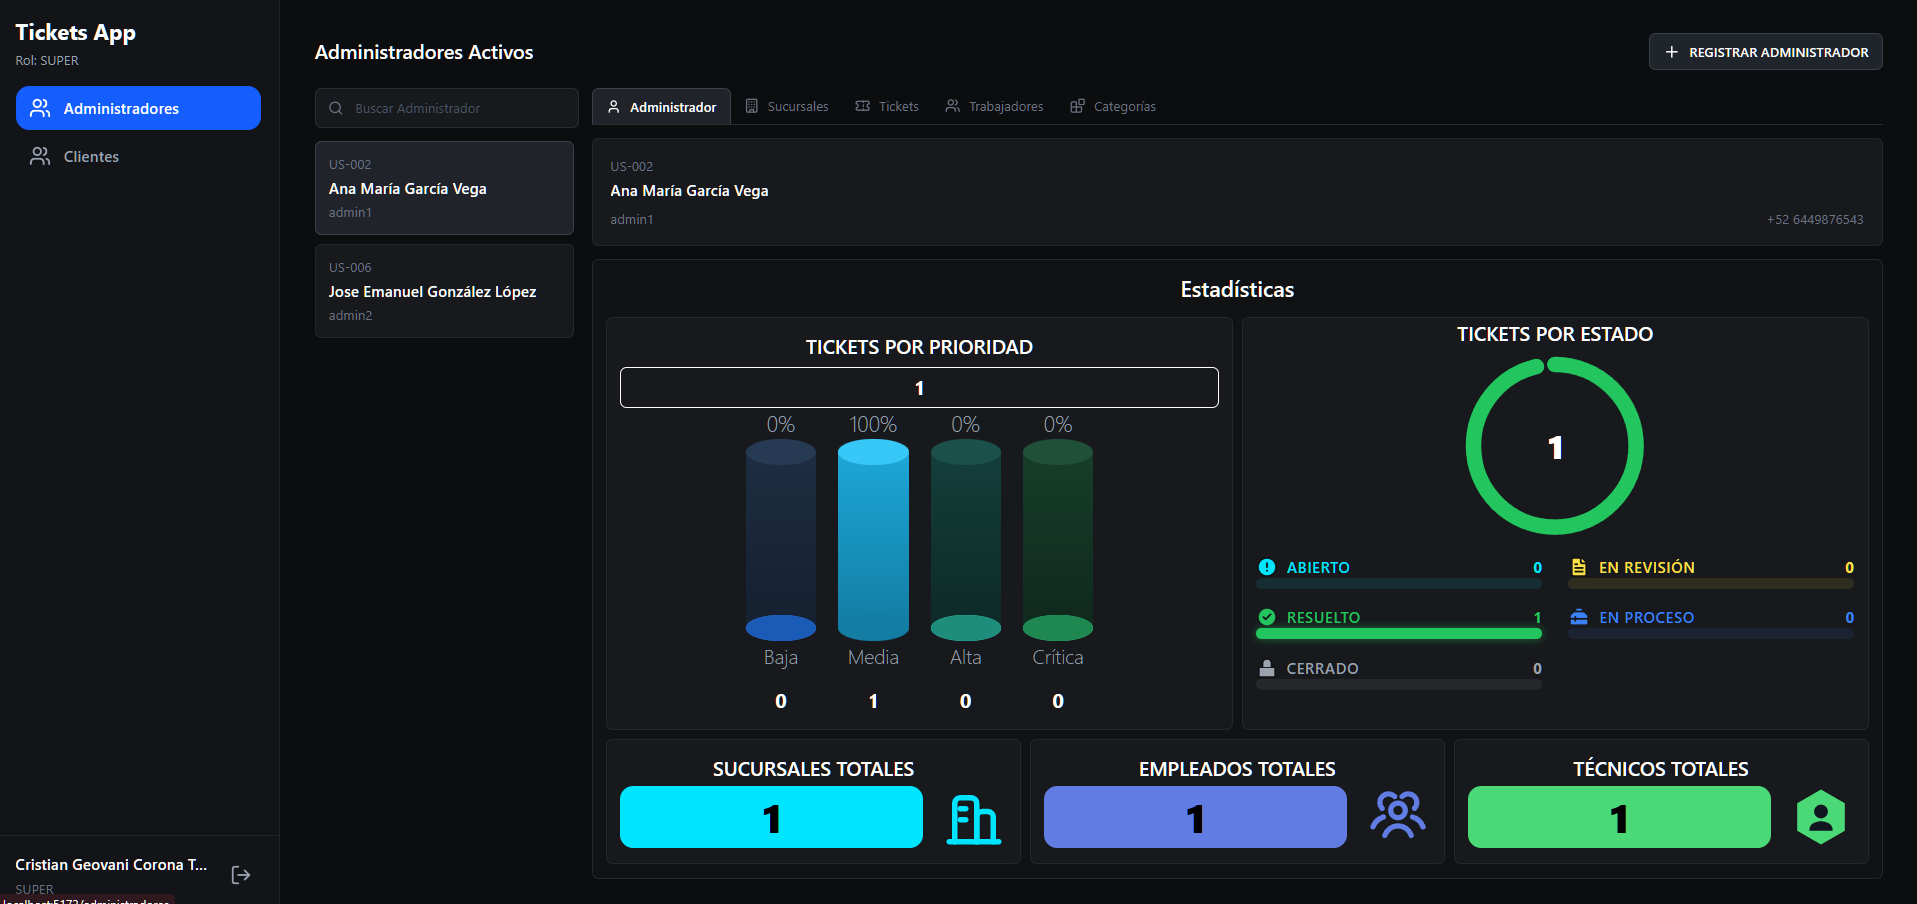
Task: Click the US-006 identifier label
Action: 350,268
